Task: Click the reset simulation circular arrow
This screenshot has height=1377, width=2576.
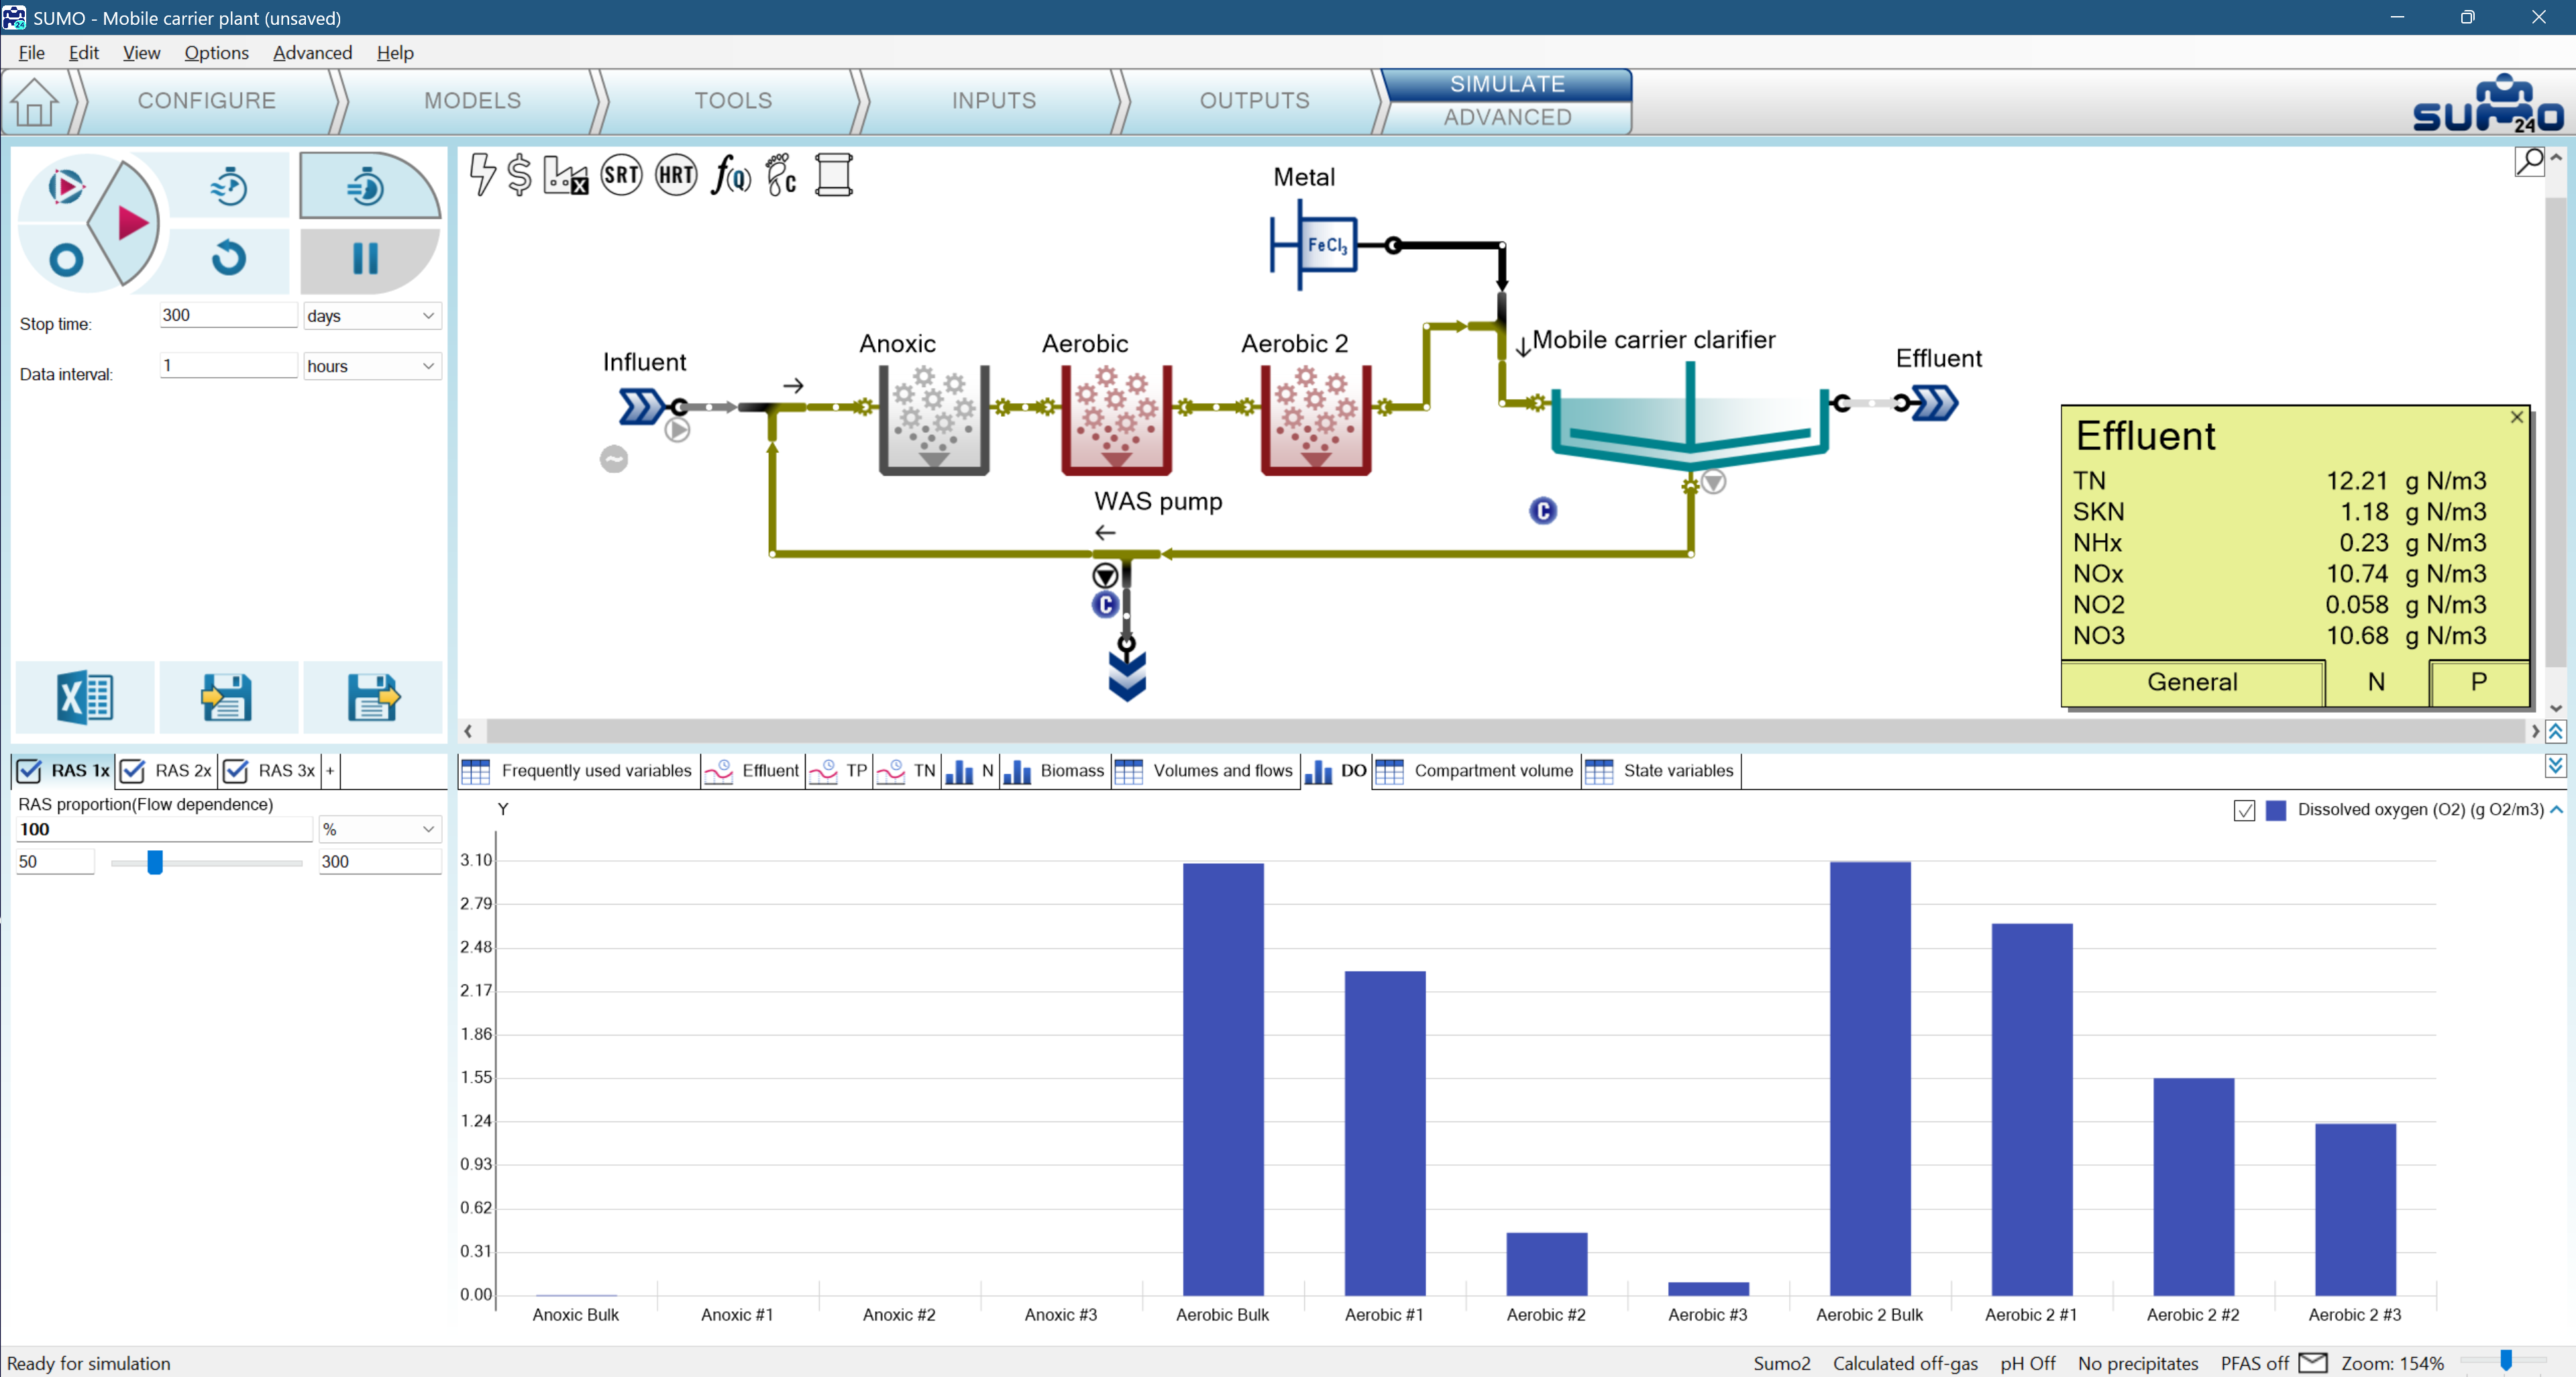Action: coord(229,258)
